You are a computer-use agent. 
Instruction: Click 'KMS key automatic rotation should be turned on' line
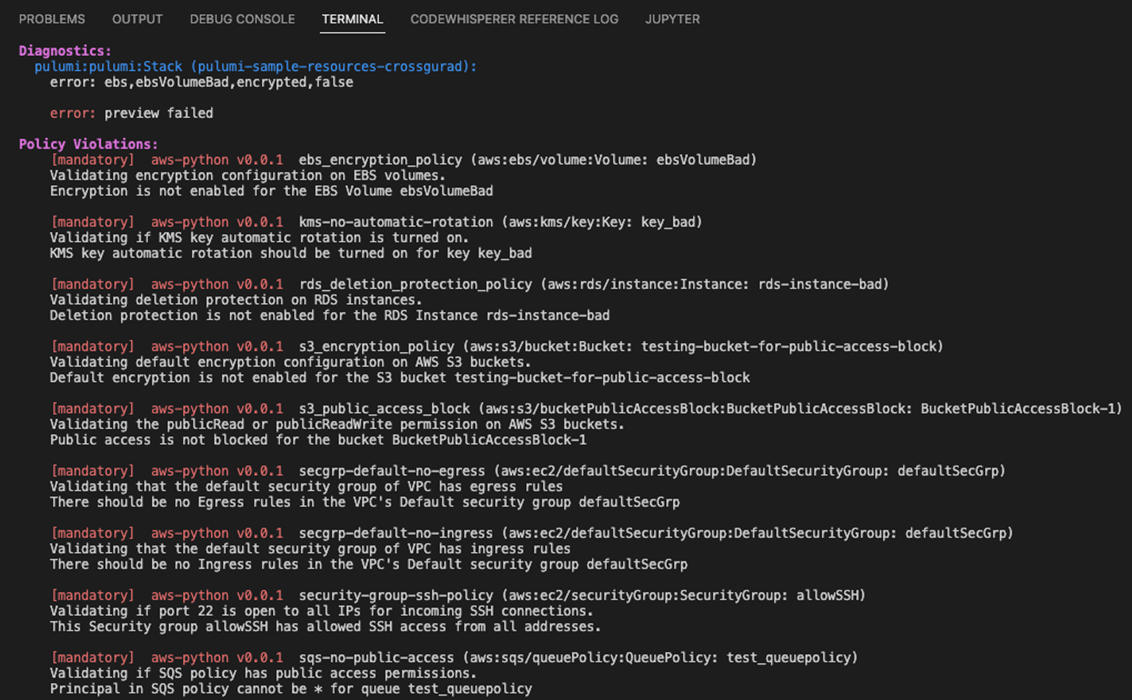291,253
